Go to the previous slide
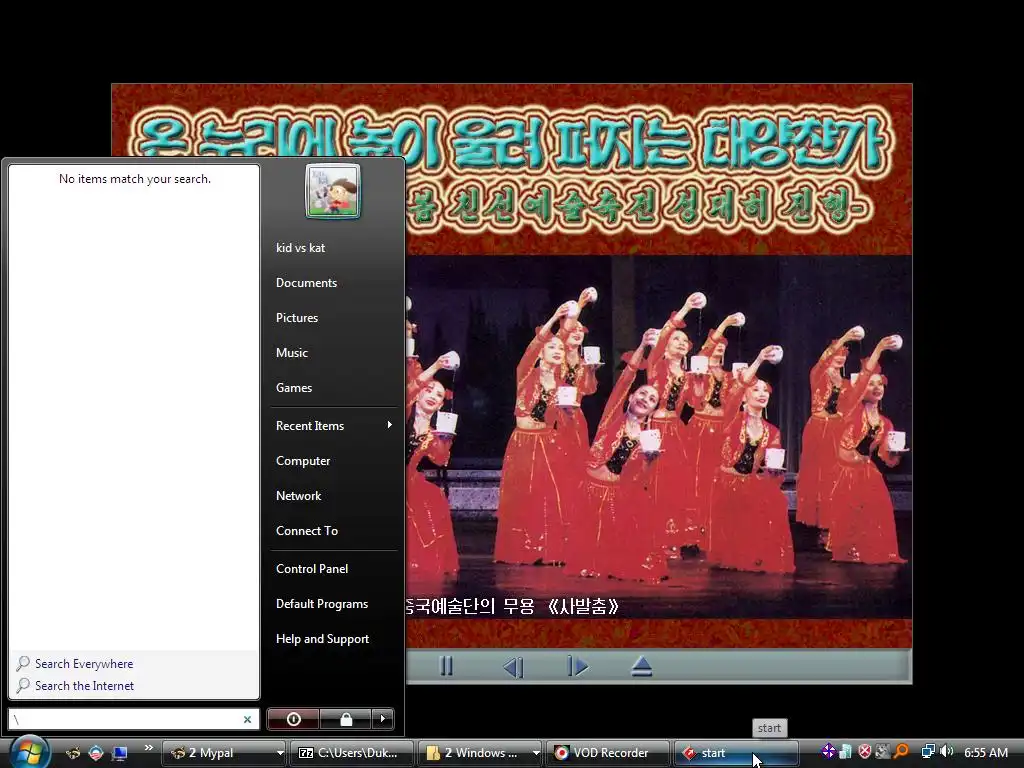Image resolution: width=1024 pixels, height=768 pixels. point(513,667)
